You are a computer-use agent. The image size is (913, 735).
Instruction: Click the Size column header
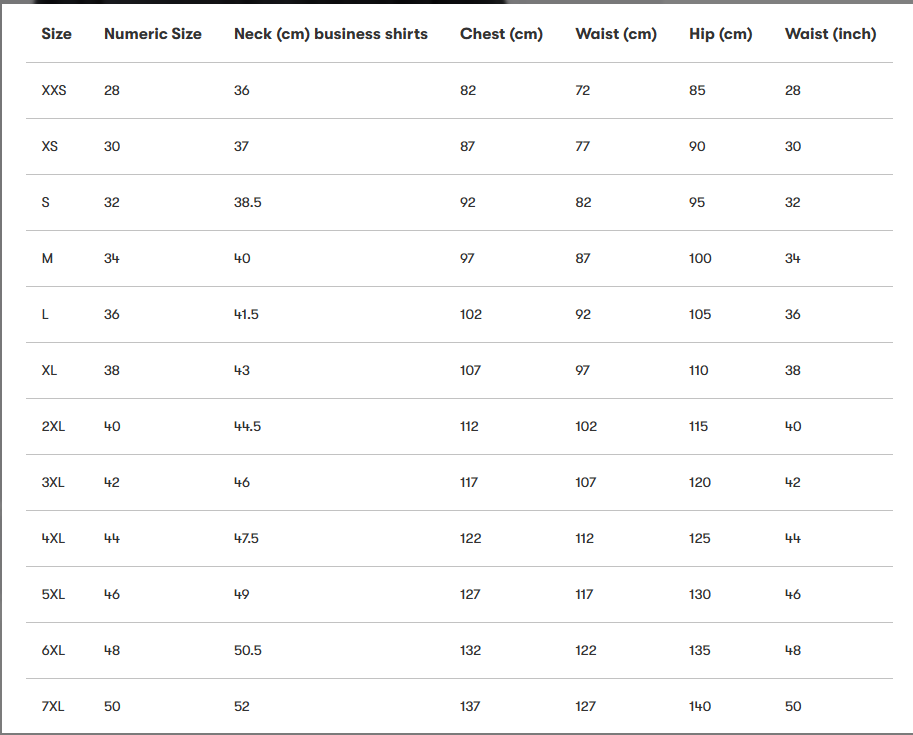[x=56, y=34]
